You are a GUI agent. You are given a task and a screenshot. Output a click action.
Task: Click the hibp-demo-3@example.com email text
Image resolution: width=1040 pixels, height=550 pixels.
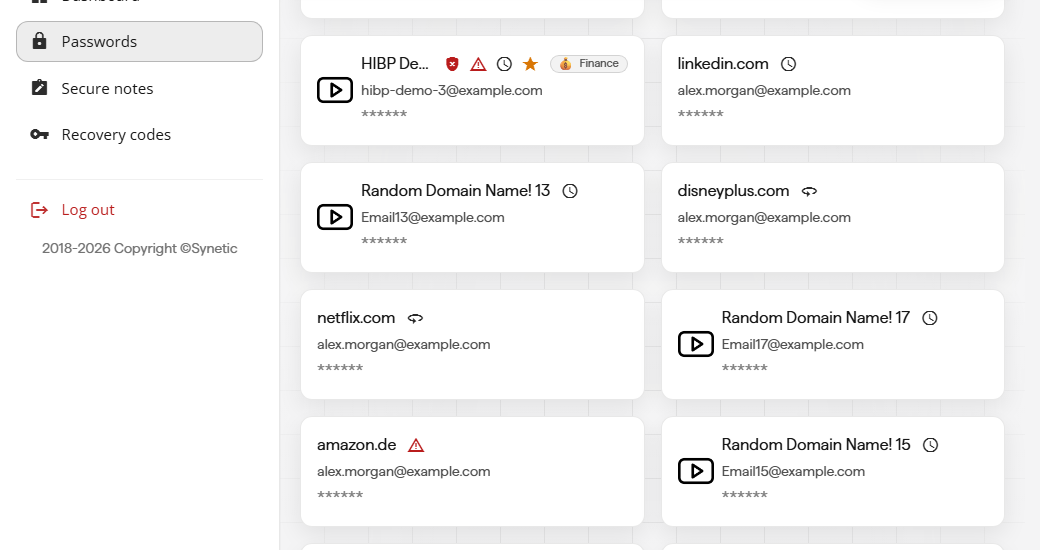(452, 90)
